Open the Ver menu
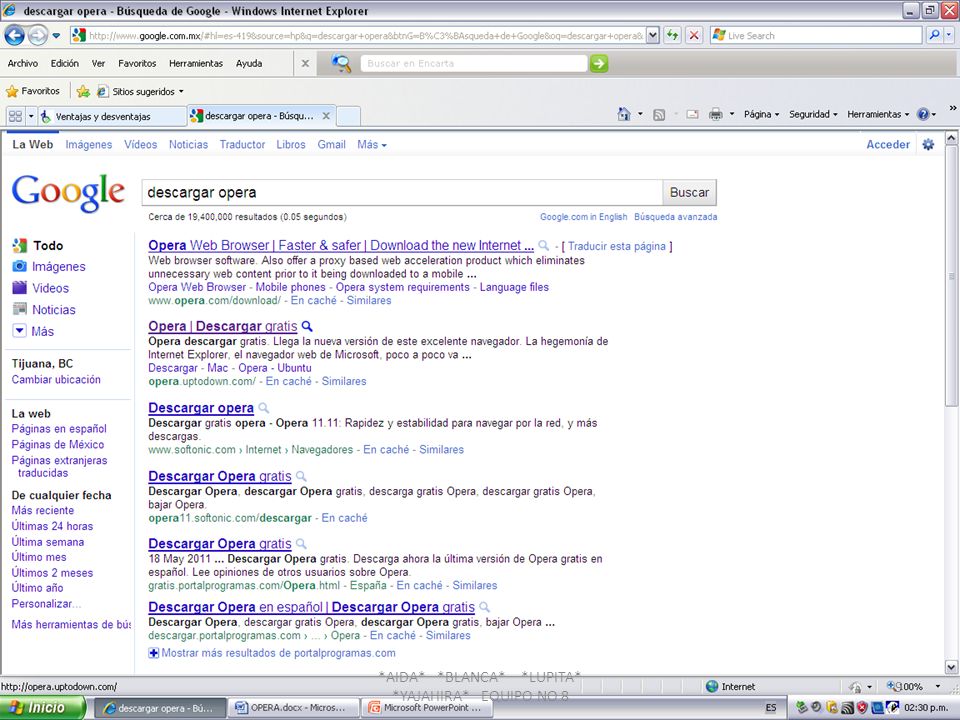The image size is (960, 720). click(98, 63)
